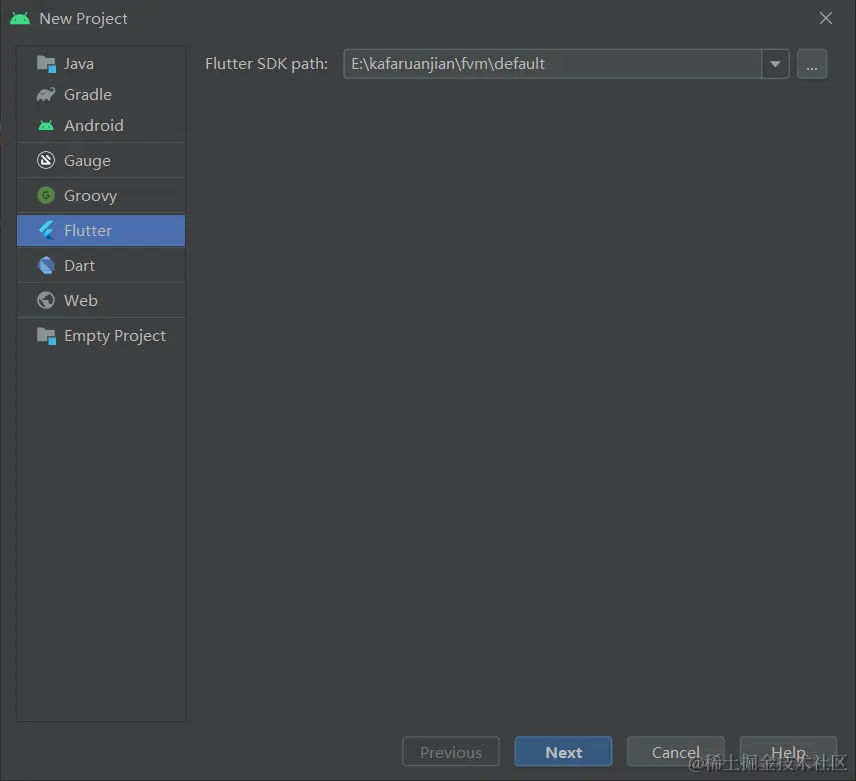Click the Gauge circular icon
Screen dimensions: 856x781
46,160
